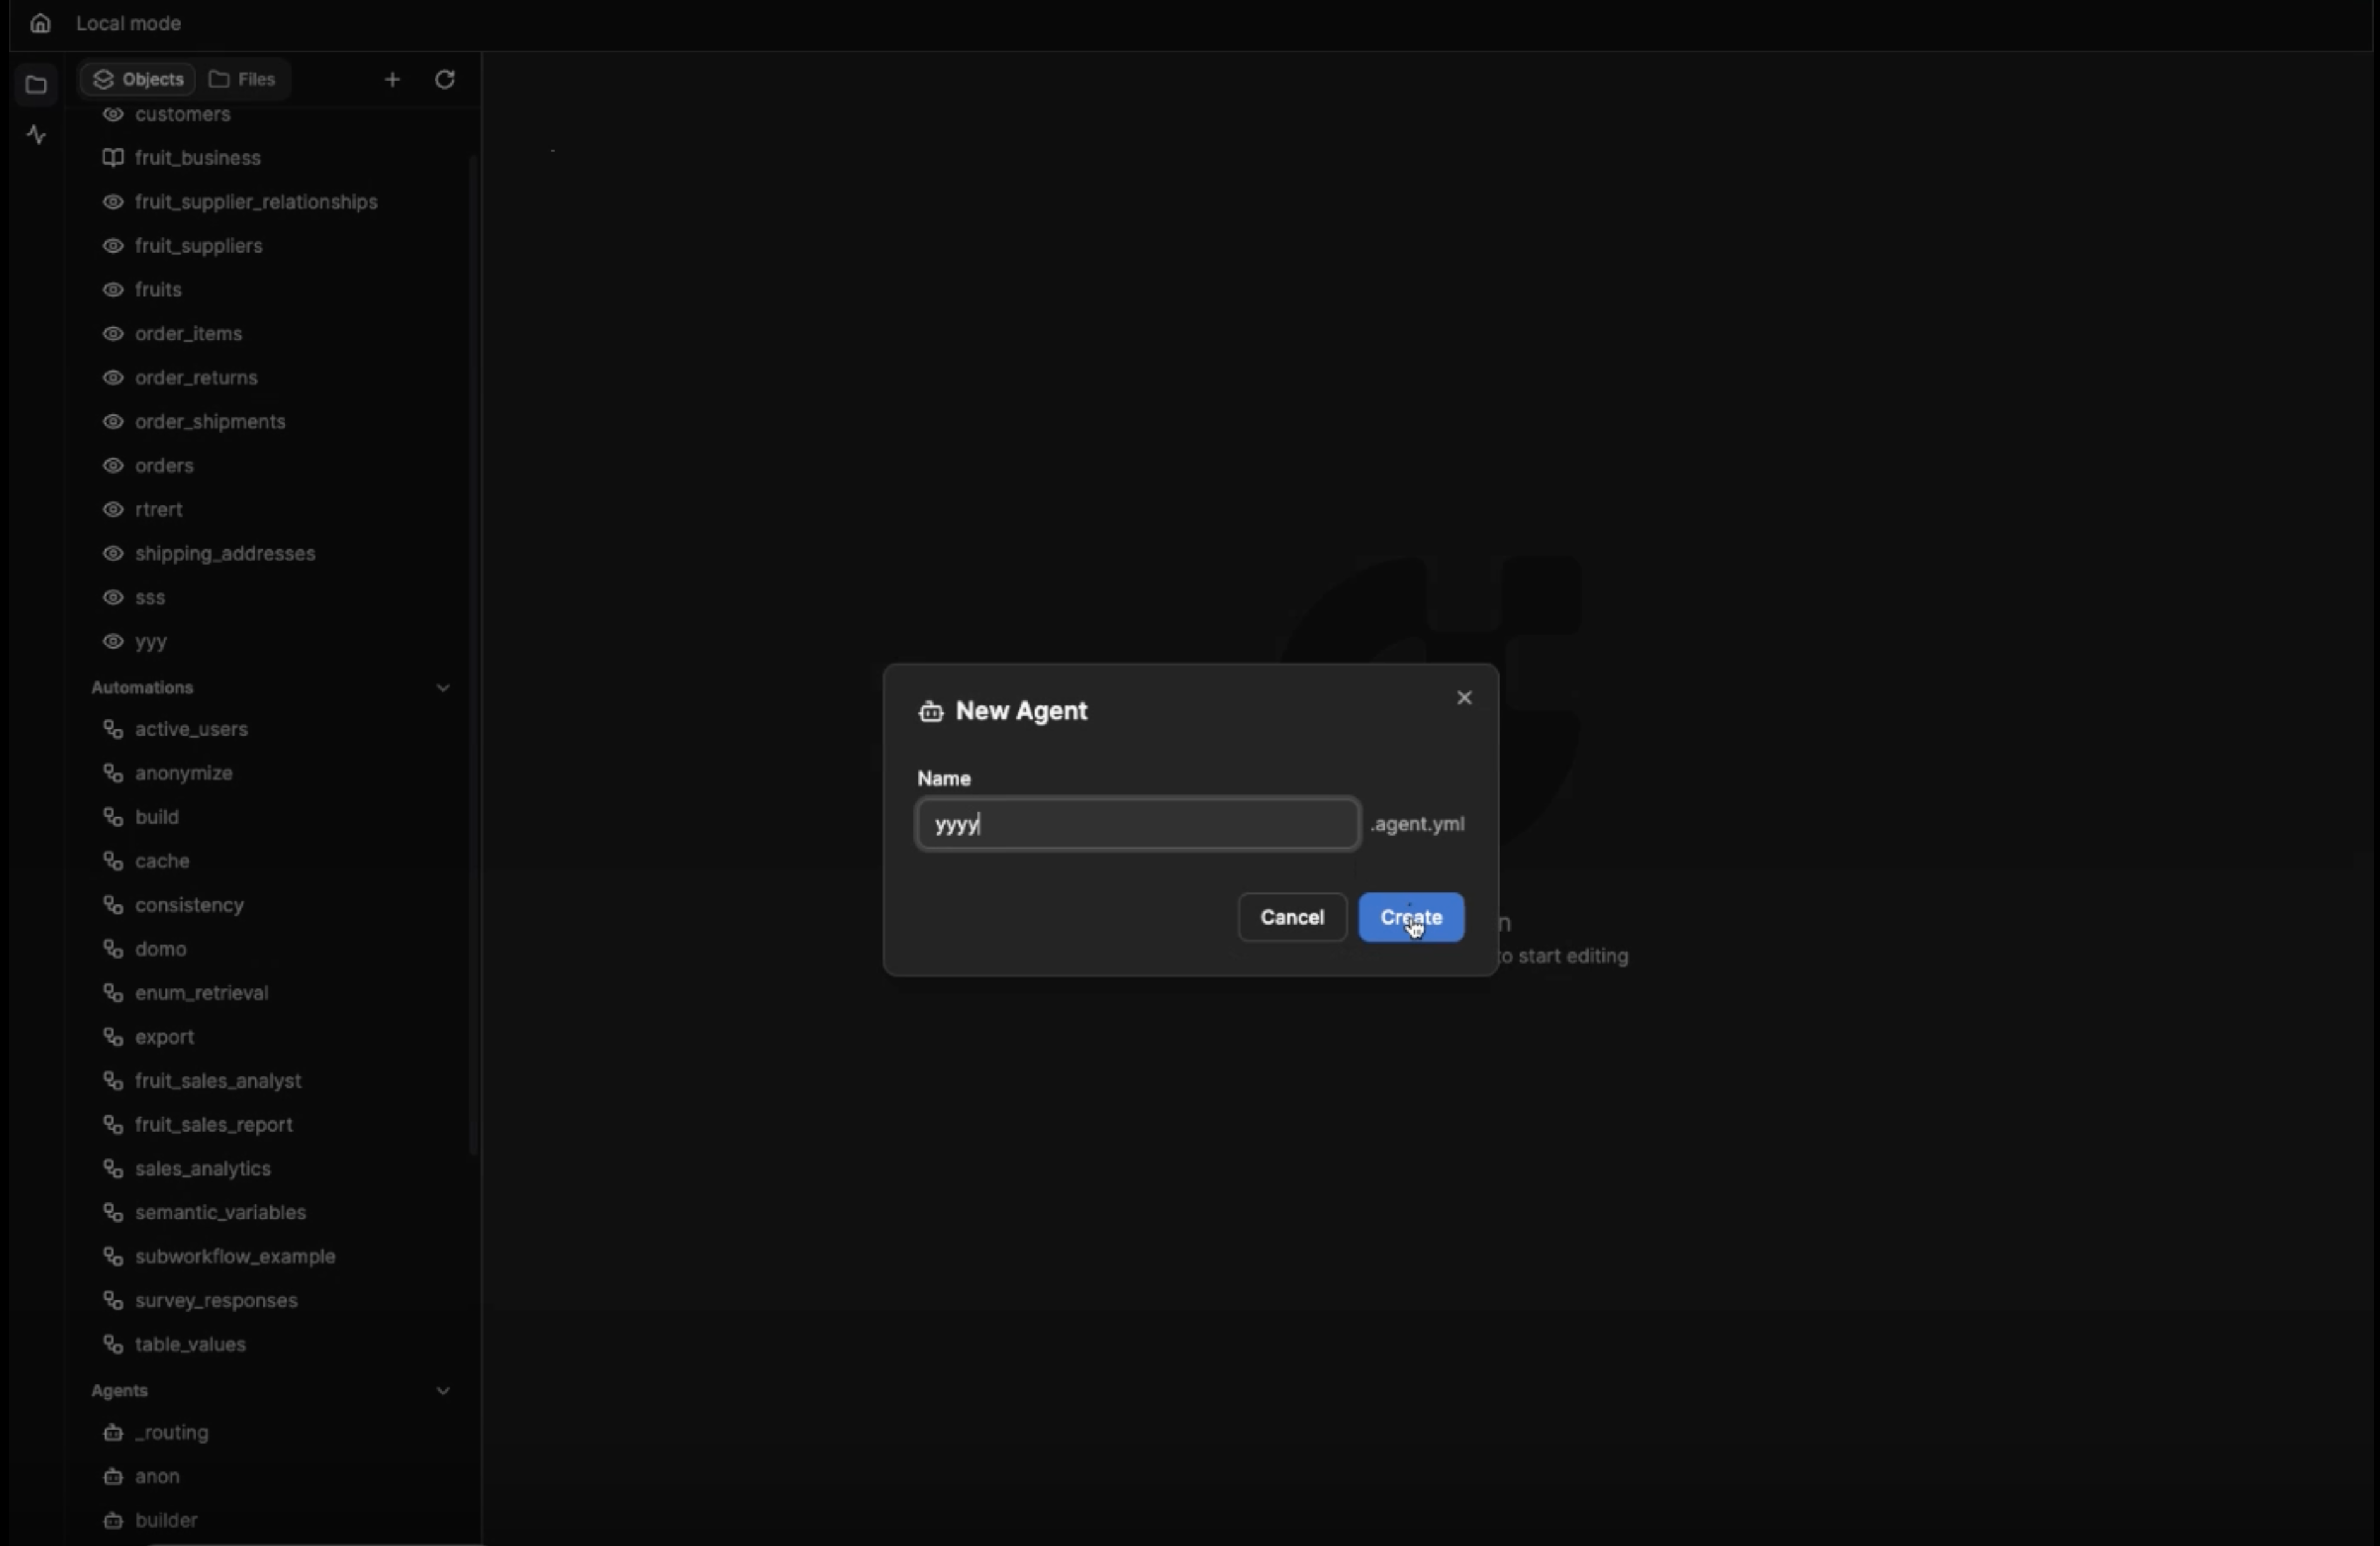Click the workflow icon beside fruit_sales_report
The height and width of the screenshot is (1546, 2380).
[113, 1124]
